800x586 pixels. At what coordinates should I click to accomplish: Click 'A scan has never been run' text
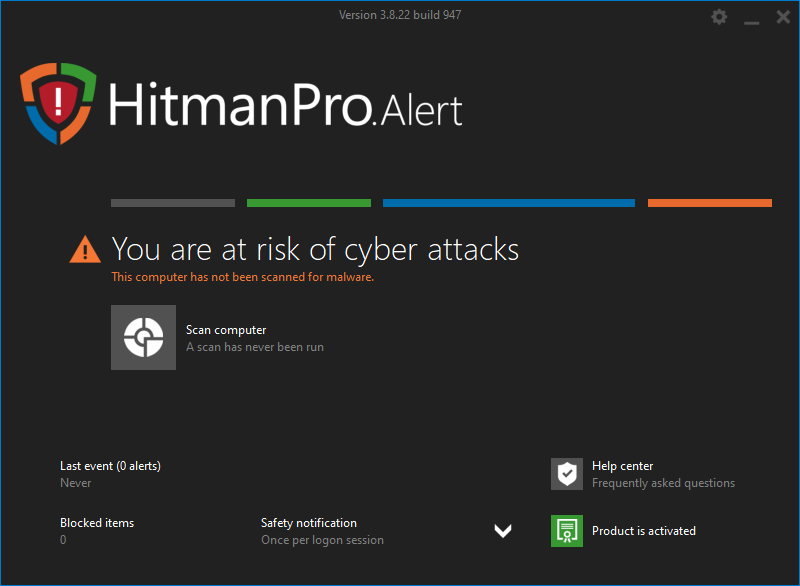click(x=255, y=347)
